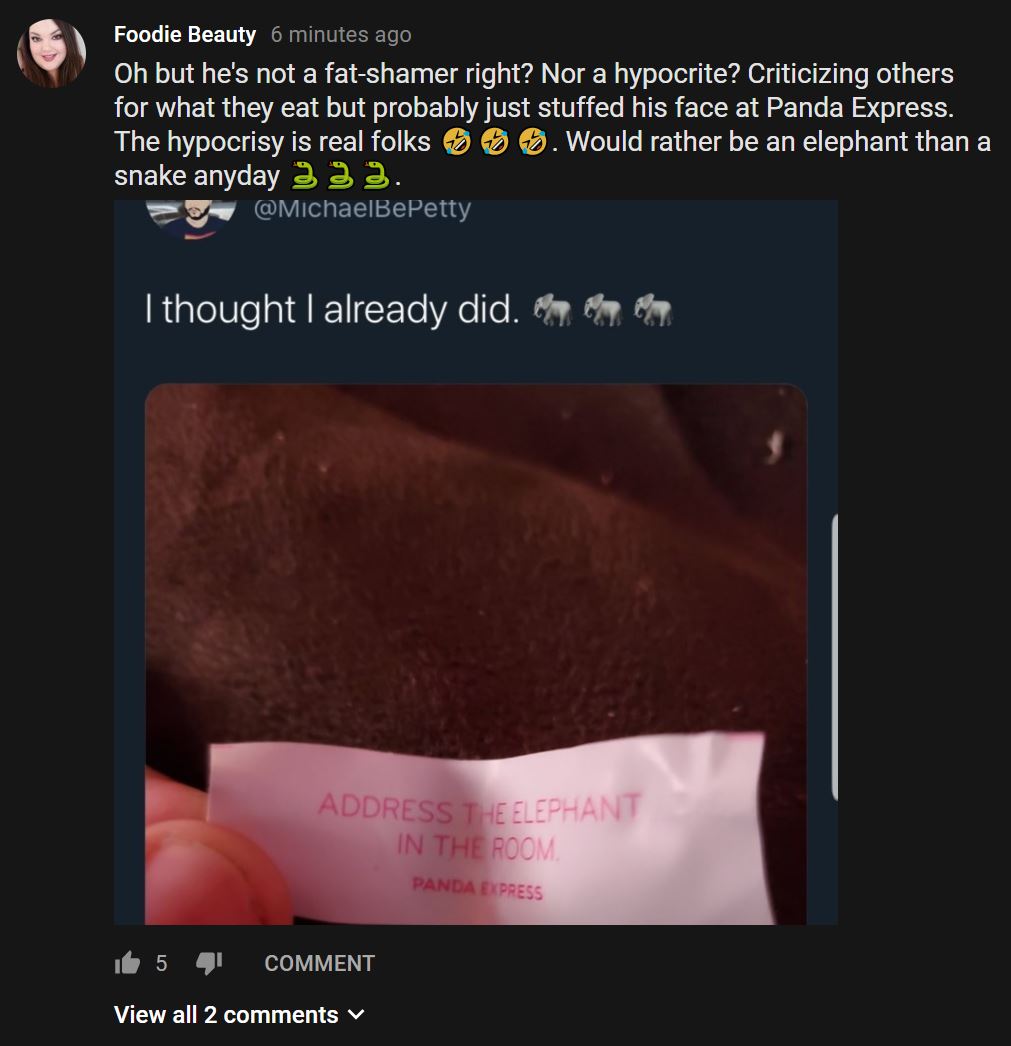1011x1046 pixels.
Task: Click the Panda Express label on the fortune slip
Action: [477, 888]
